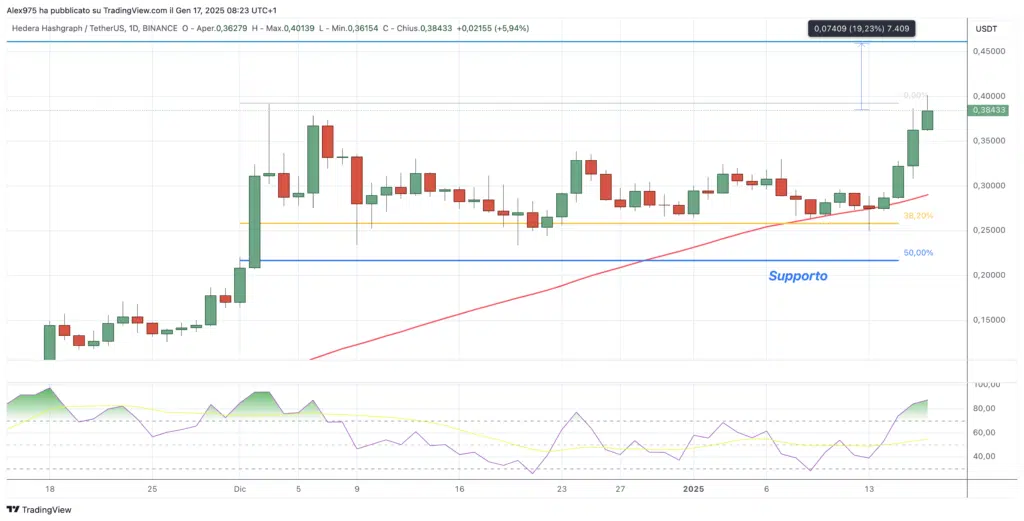Screen dimensions: 1024x521
Task: Select the blue 50,00% Fibonacci level label
Action: [917, 254]
